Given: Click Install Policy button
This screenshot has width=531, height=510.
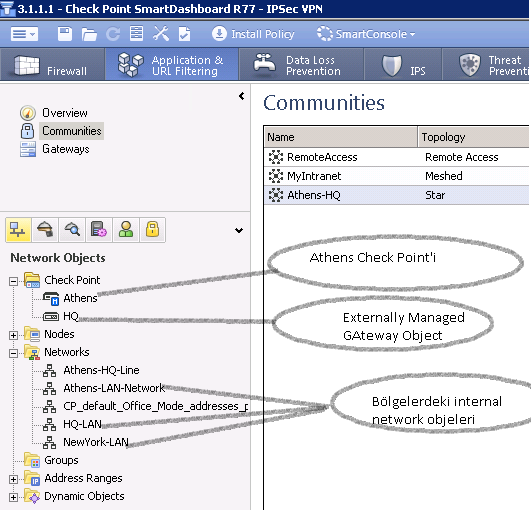Looking at the screenshot, I should [253, 34].
